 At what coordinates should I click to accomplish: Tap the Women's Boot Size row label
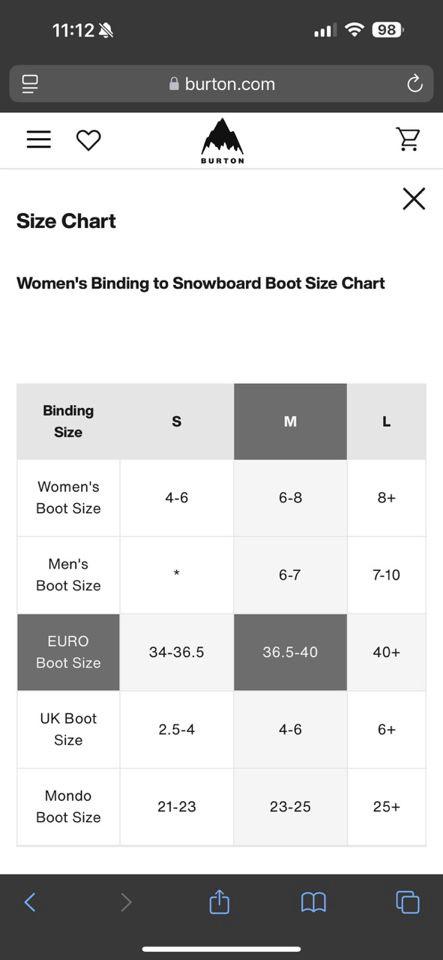pos(69,498)
